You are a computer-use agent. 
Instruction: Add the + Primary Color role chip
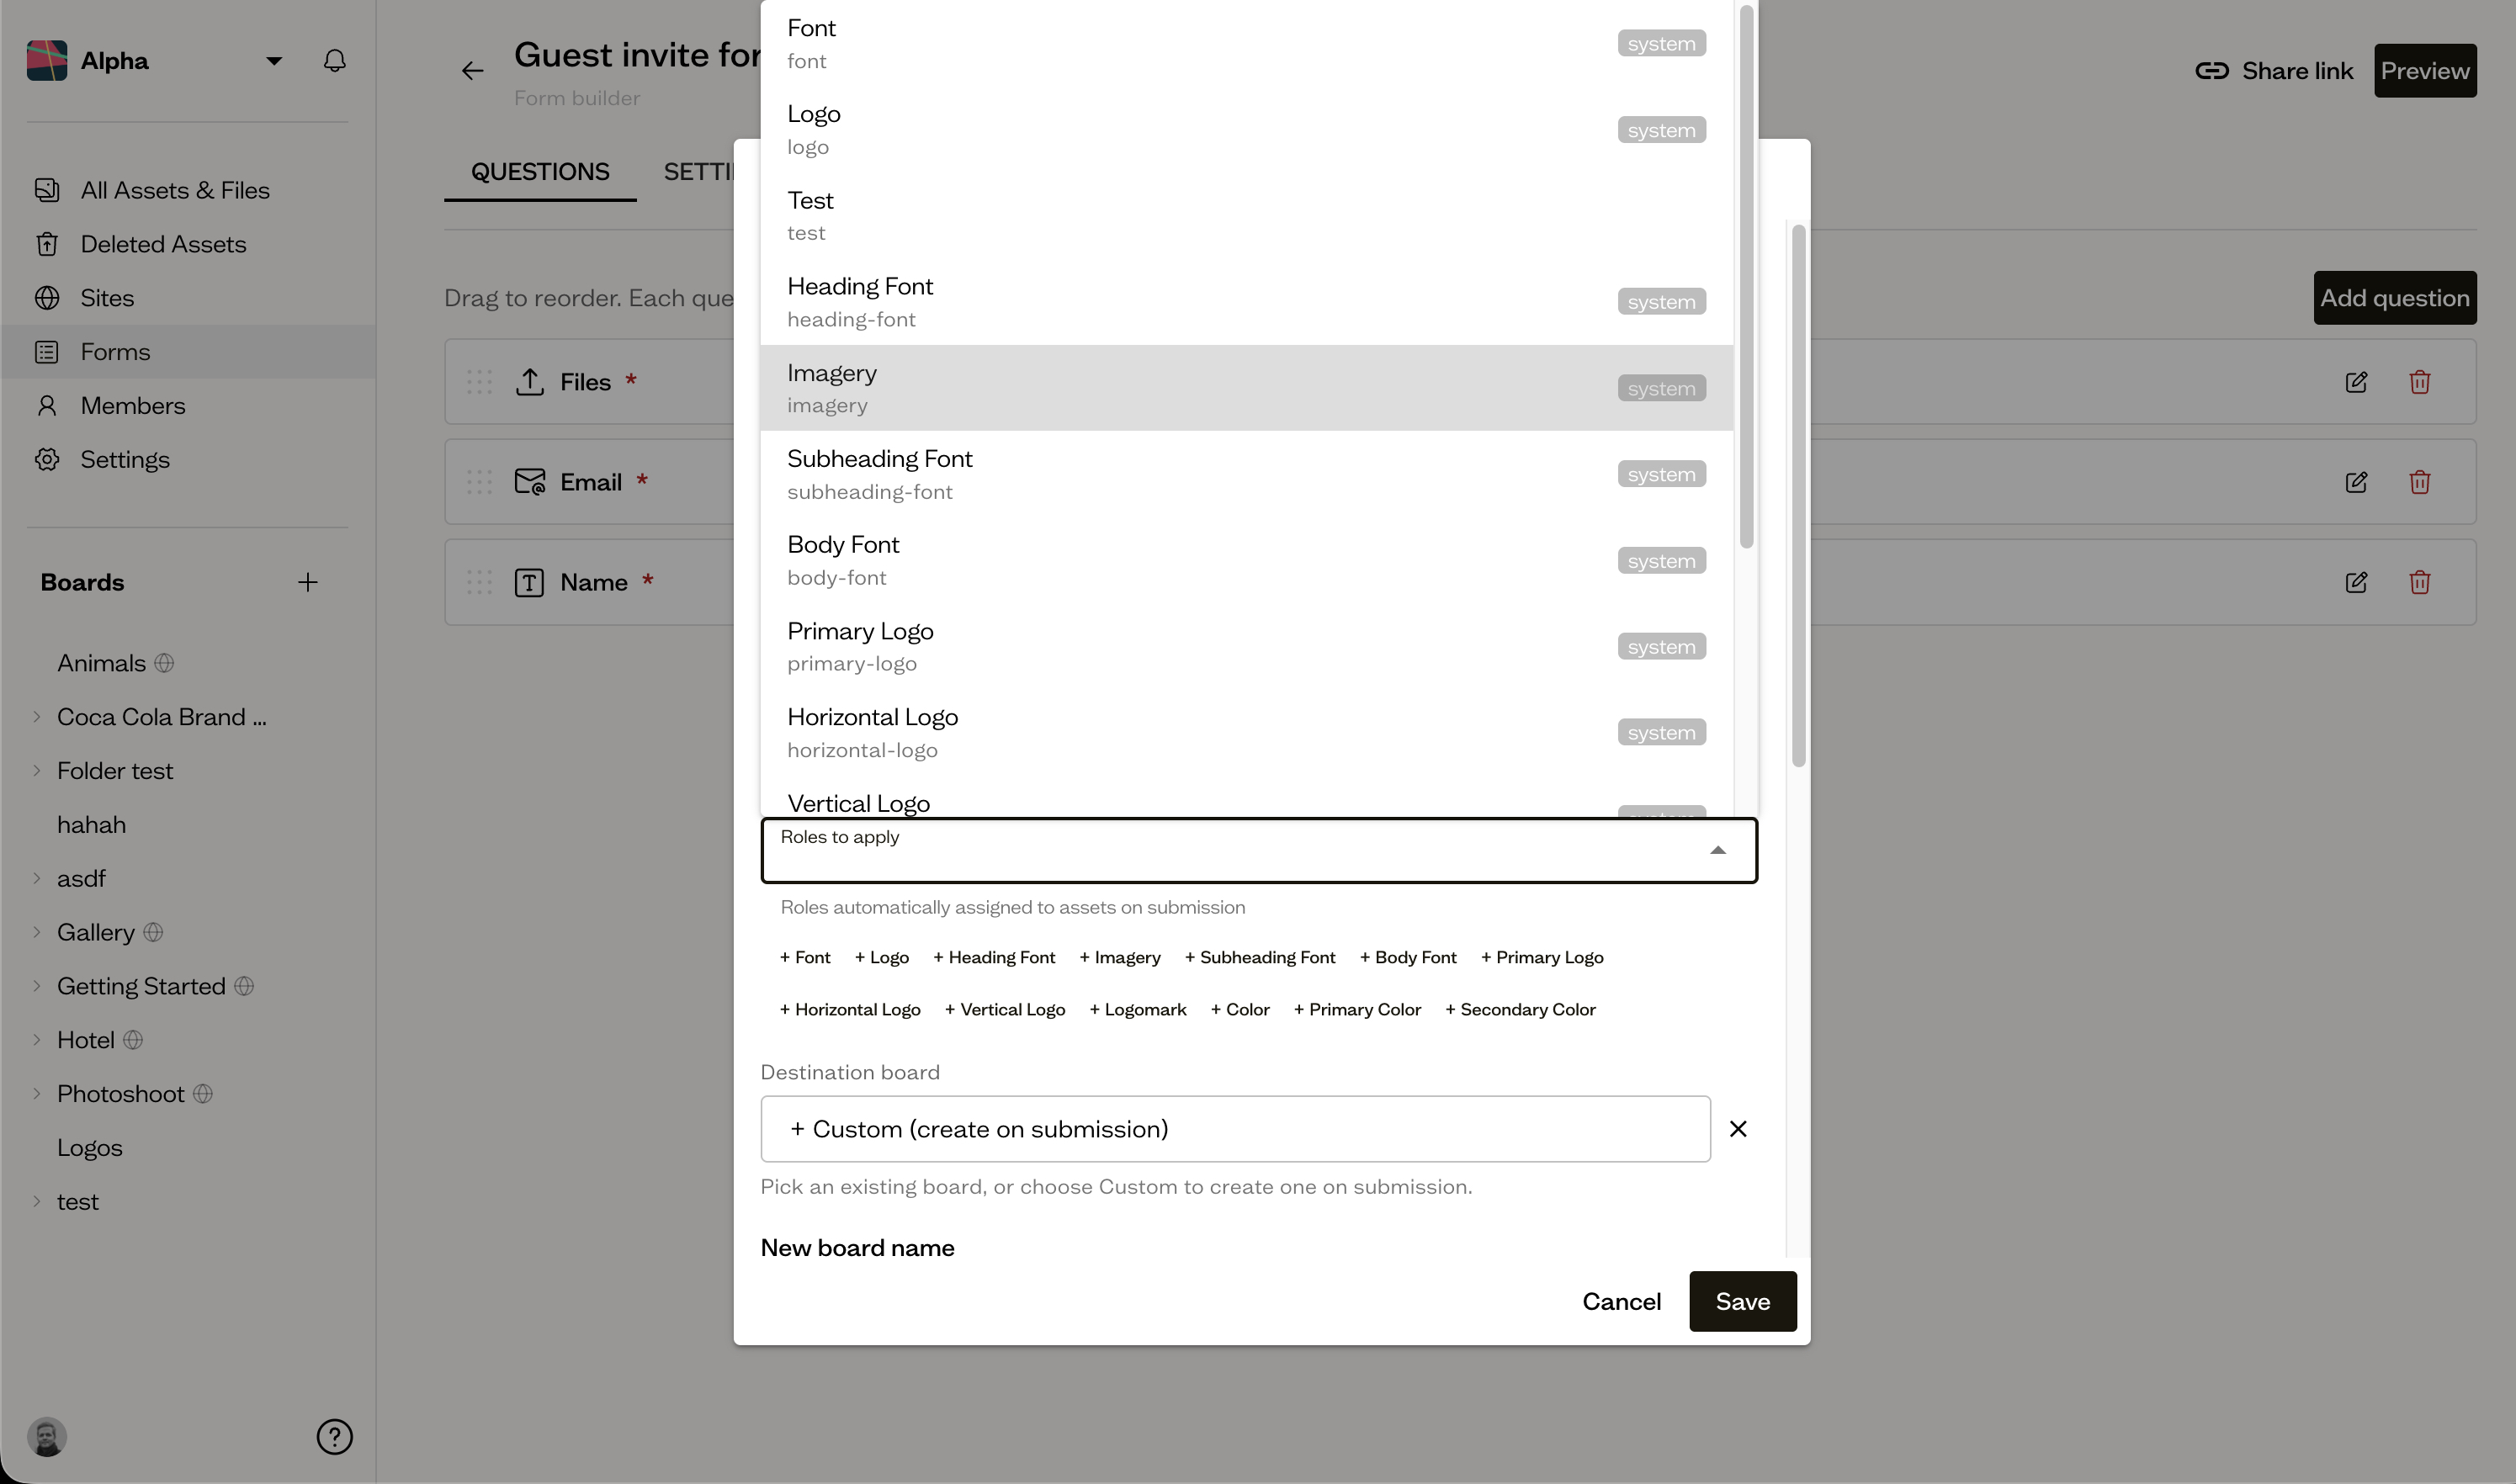[1357, 1009]
